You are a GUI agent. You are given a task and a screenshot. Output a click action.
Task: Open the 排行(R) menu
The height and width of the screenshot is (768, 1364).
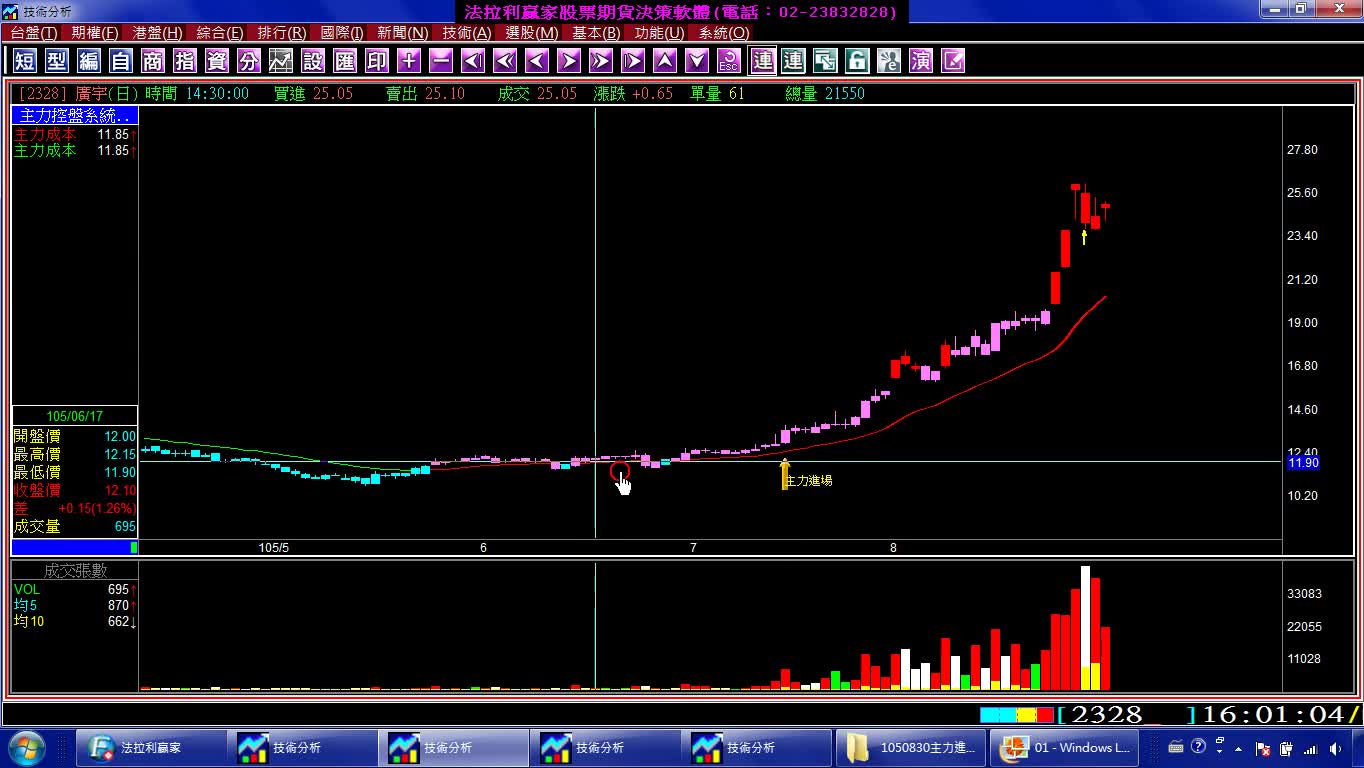[282, 33]
